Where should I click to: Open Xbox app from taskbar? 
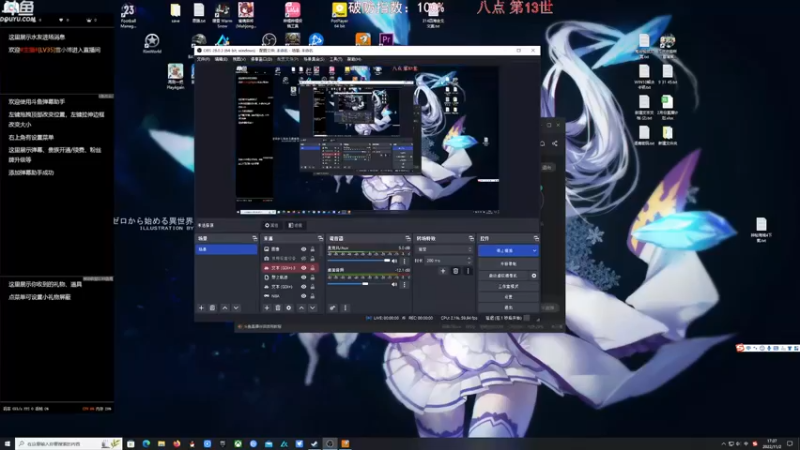[238, 444]
